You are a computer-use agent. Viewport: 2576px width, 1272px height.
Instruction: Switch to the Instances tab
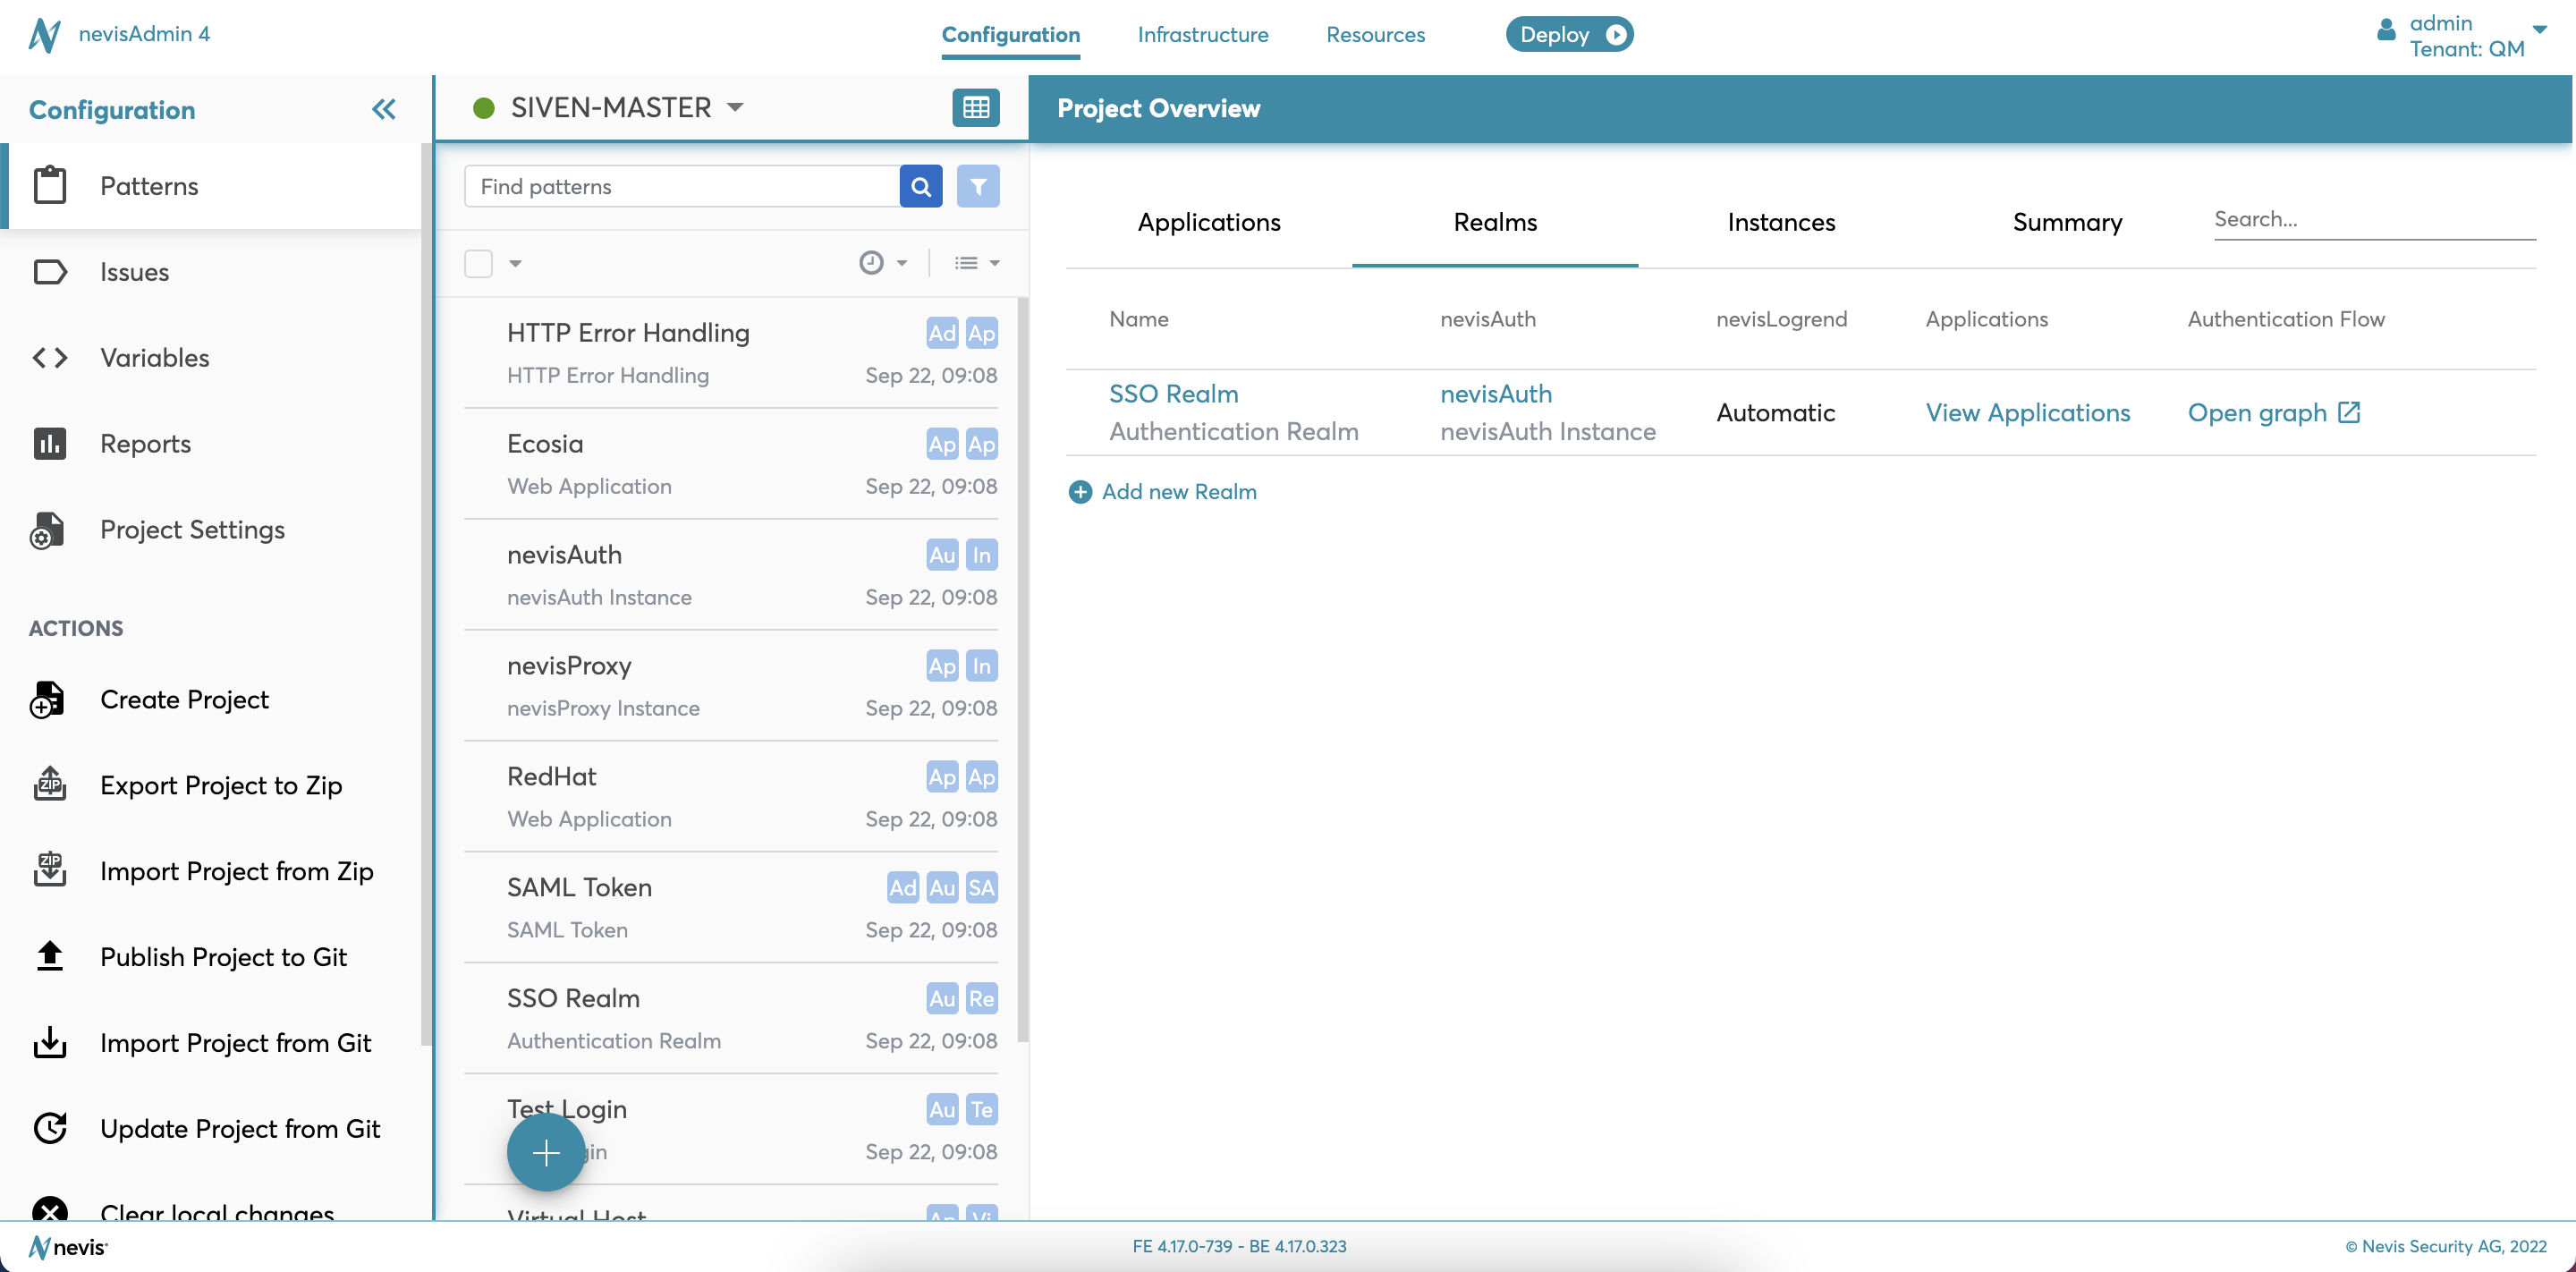[1781, 222]
